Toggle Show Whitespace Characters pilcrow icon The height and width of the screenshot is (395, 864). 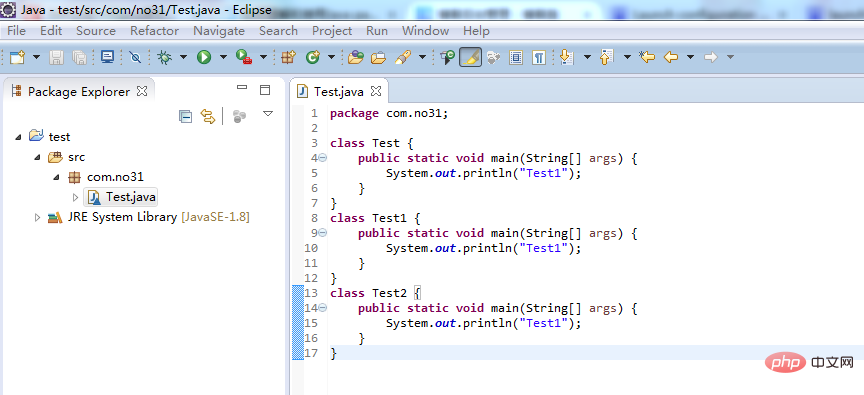pos(539,57)
